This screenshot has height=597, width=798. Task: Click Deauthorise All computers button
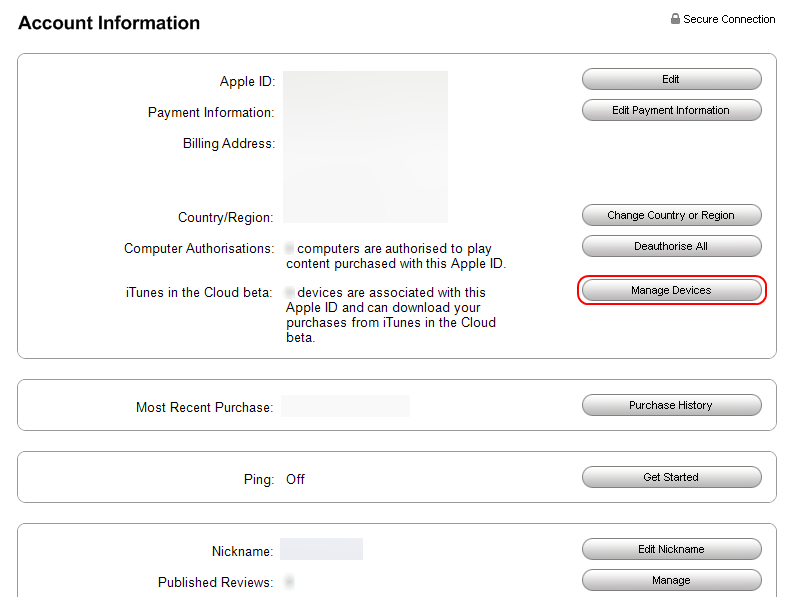pyautogui.click(x=671, y=246)
